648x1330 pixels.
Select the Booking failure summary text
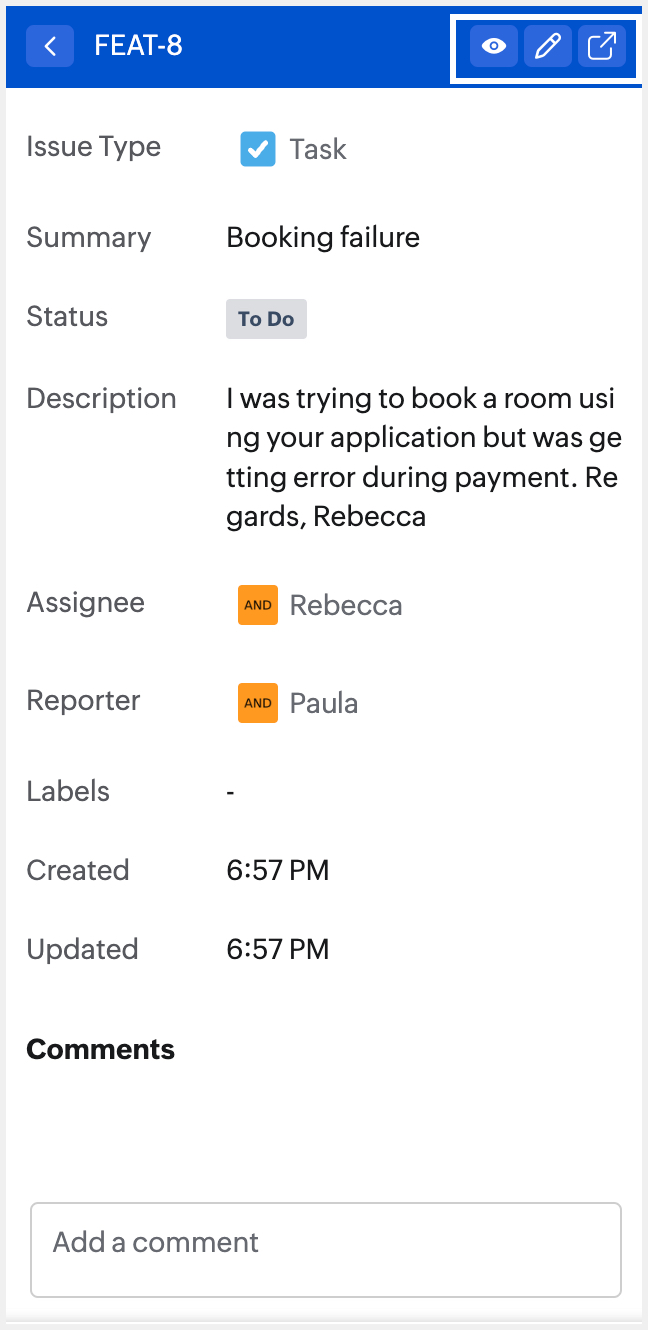(x=323, y=238)
